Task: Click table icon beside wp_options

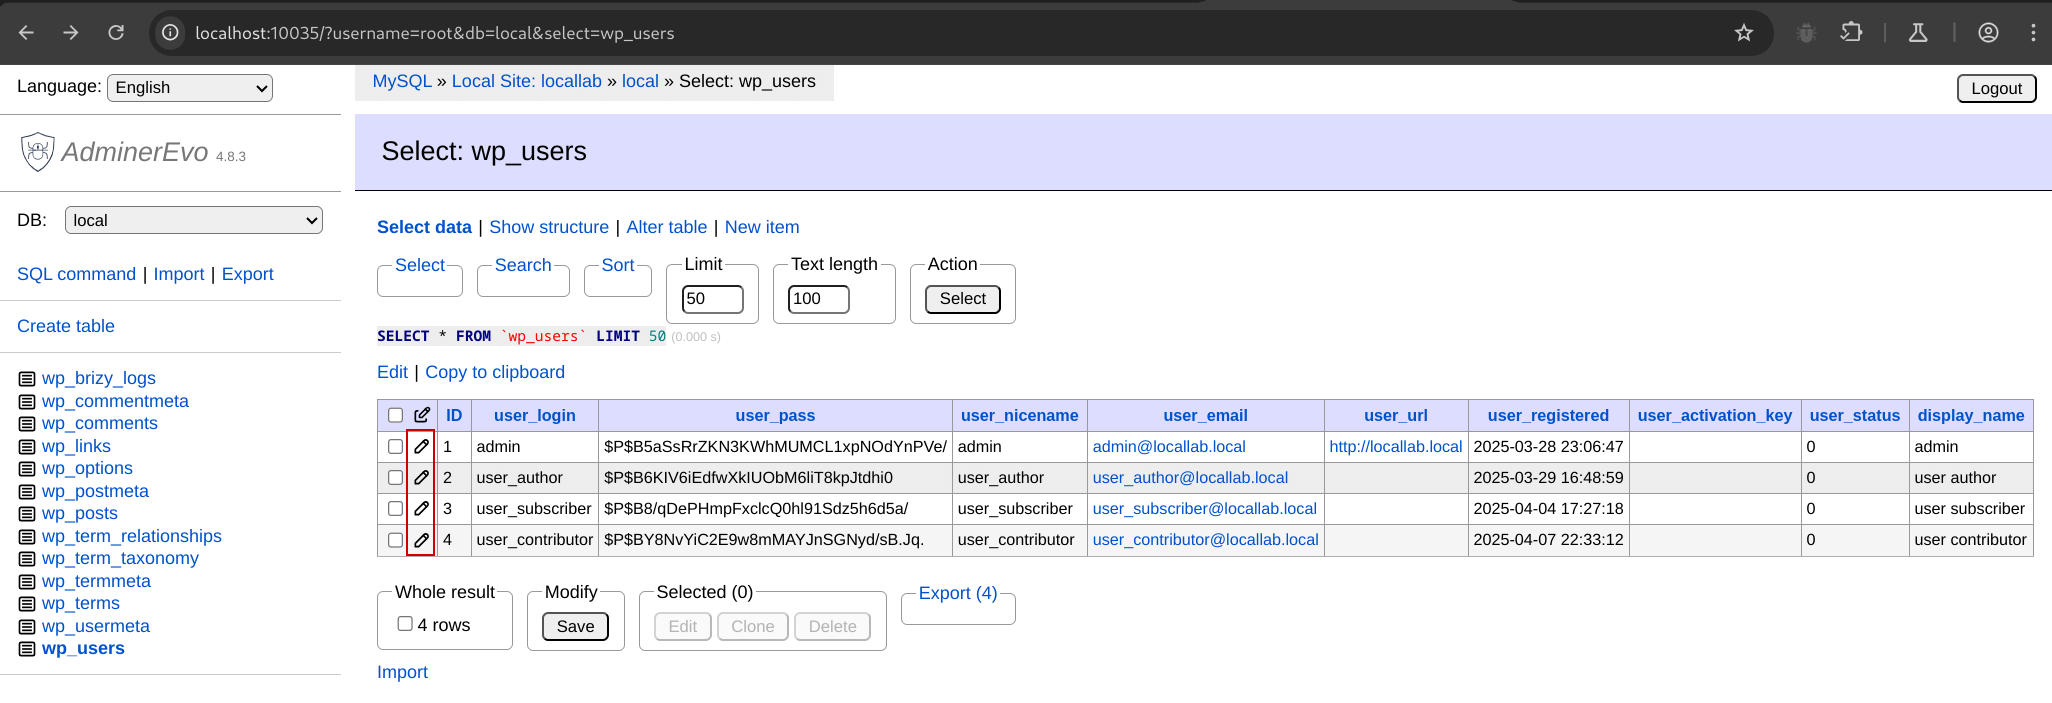Action: 27,469
